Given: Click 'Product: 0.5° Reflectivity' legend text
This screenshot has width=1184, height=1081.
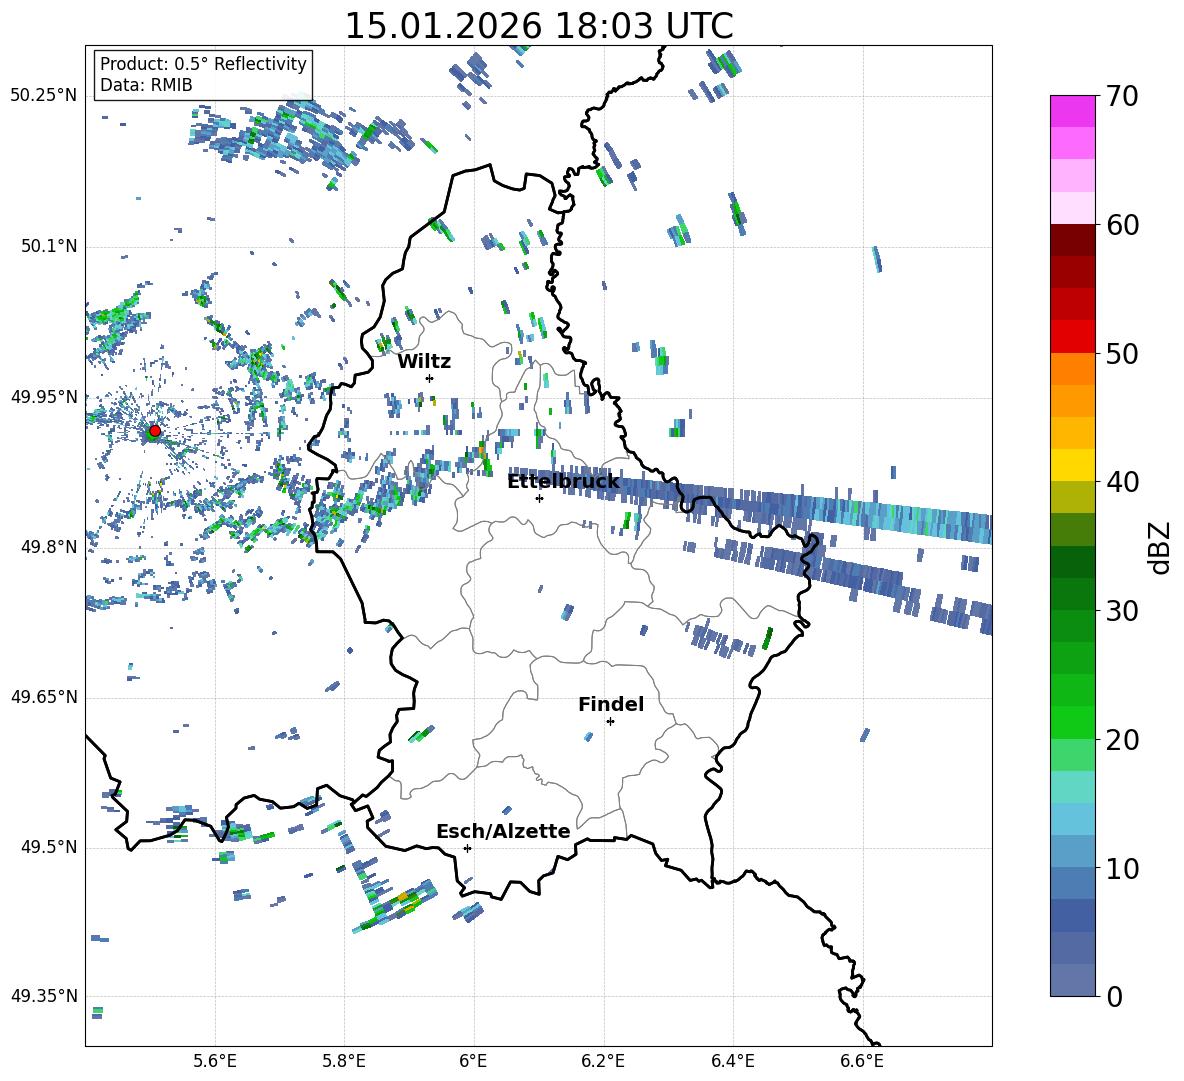Looking at the screenshot, I should tap(203, 63).
